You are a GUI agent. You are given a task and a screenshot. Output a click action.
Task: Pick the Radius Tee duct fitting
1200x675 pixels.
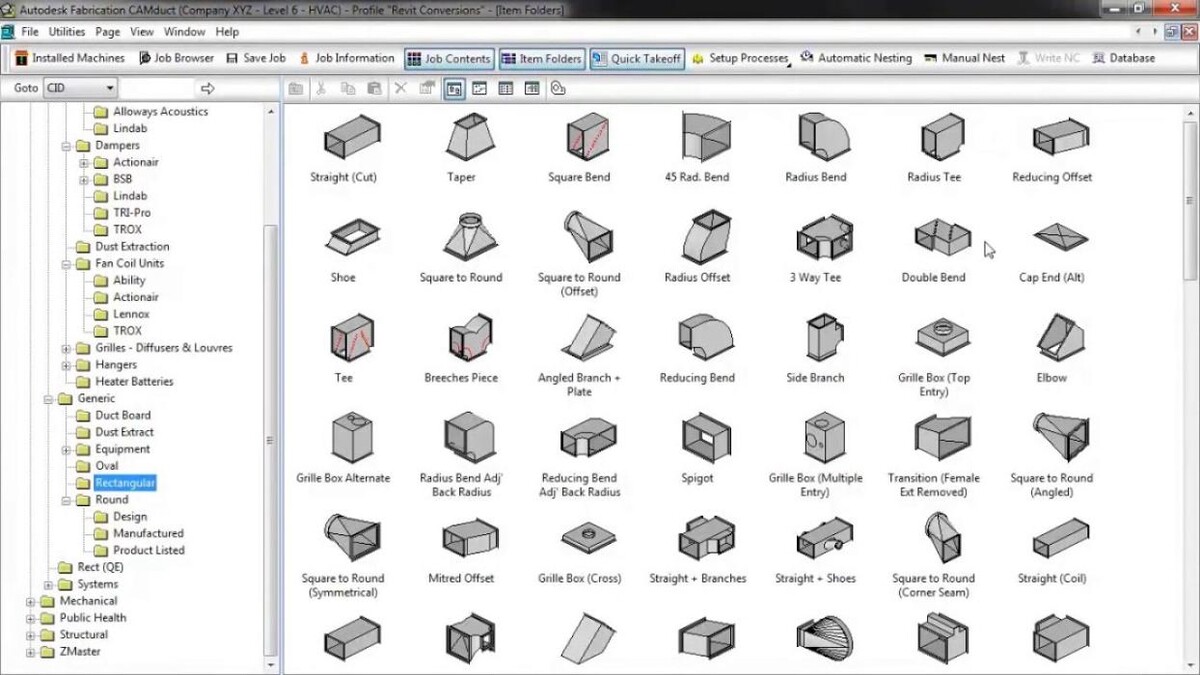click(933, 137)
